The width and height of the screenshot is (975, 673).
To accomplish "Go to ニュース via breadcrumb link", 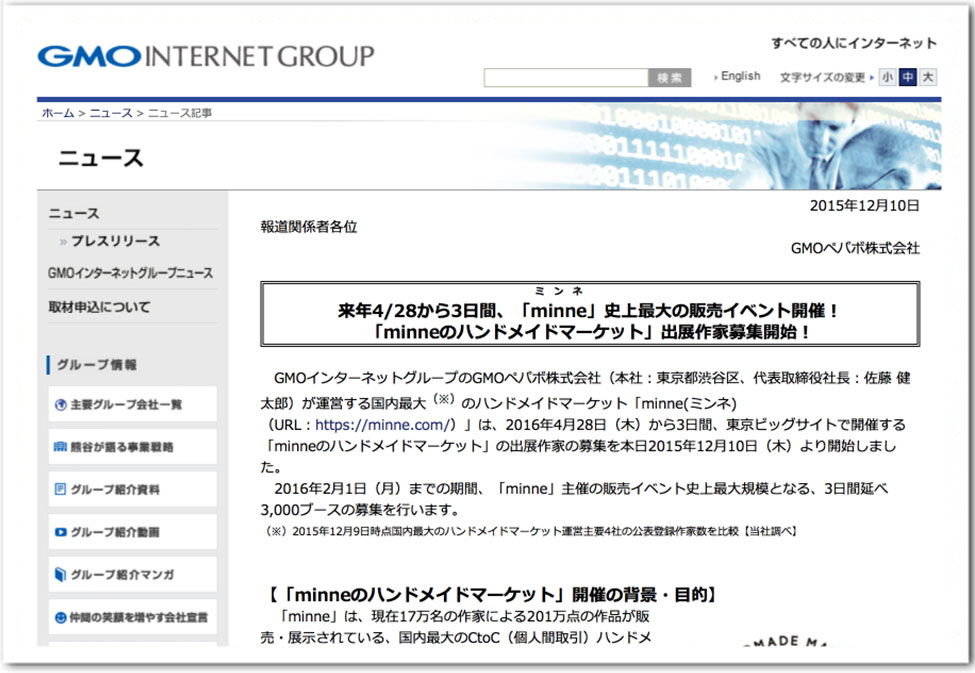I will 111,113.
